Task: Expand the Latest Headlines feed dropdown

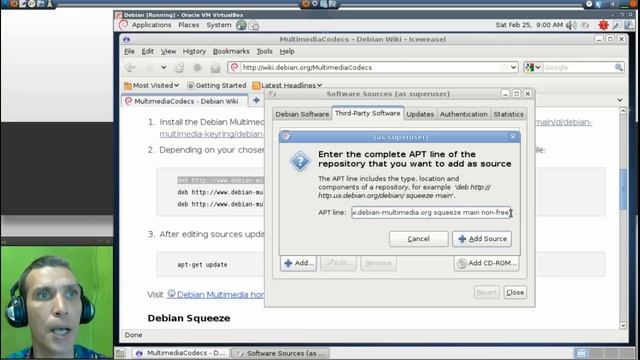Action: (x=287, y=85)
